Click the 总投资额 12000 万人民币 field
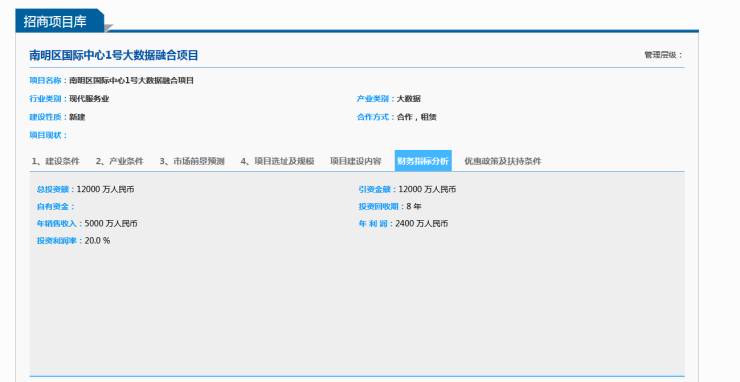Image resolution: width=740 pixels, height=382 pixels. click(85, 189)
